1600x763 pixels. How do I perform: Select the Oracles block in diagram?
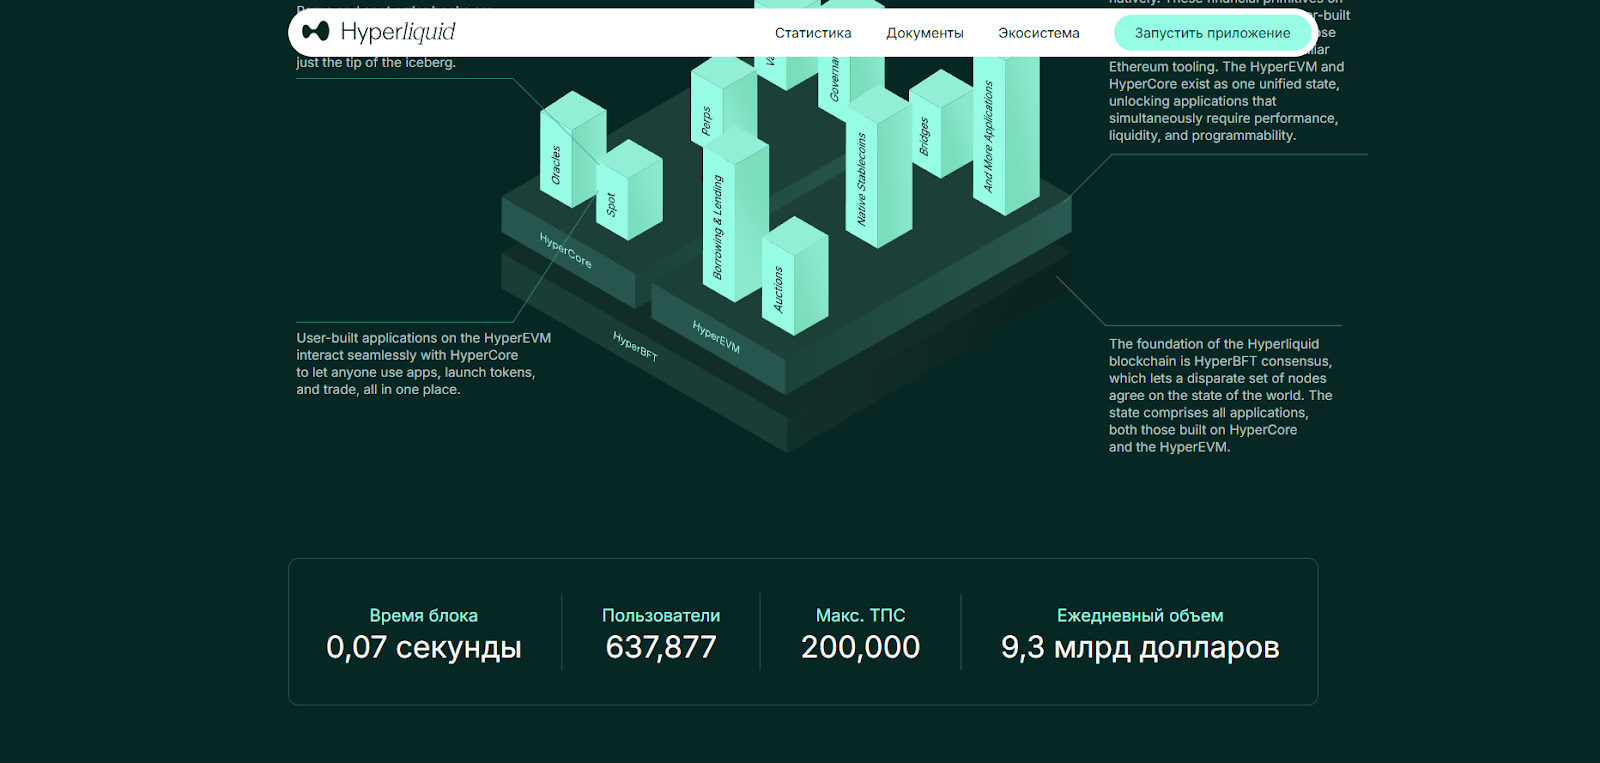(x=573, y=150)
